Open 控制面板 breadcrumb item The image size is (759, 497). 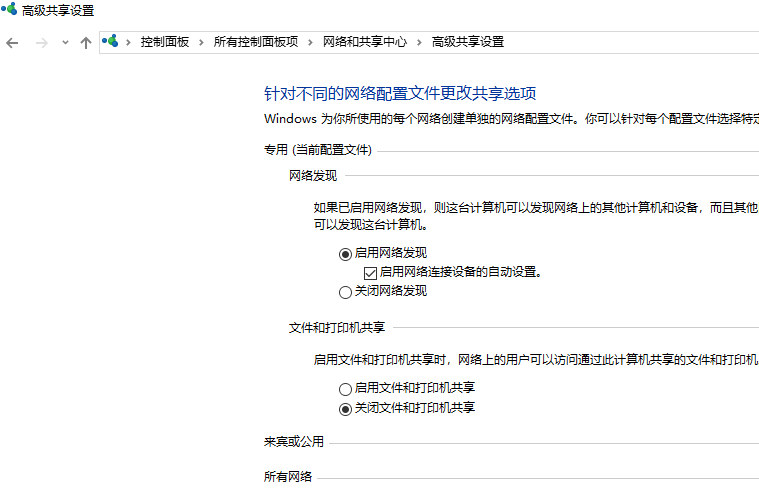pos(165,42)
